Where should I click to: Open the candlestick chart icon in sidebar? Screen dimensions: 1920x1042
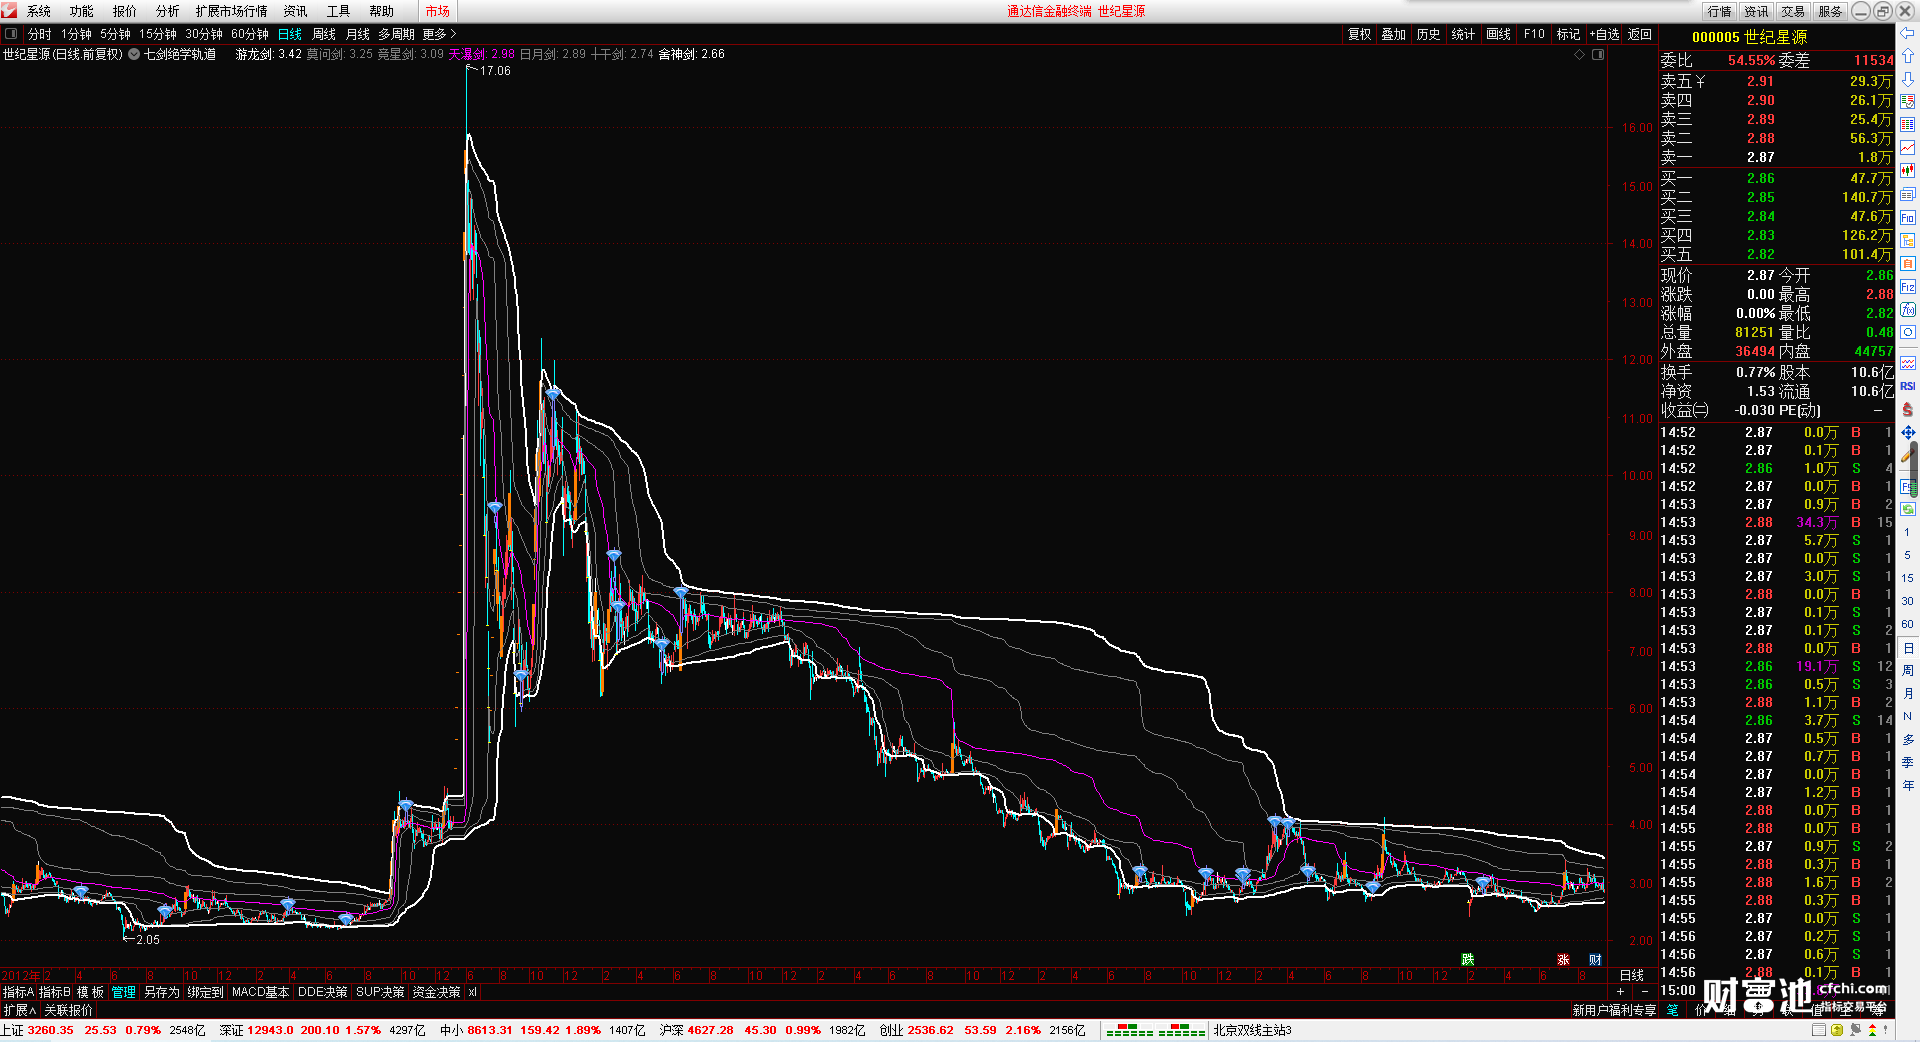[1907, 171]
